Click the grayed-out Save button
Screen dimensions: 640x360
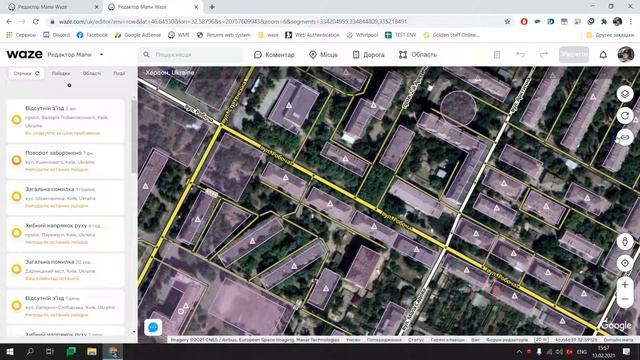(x=573, y=54)
